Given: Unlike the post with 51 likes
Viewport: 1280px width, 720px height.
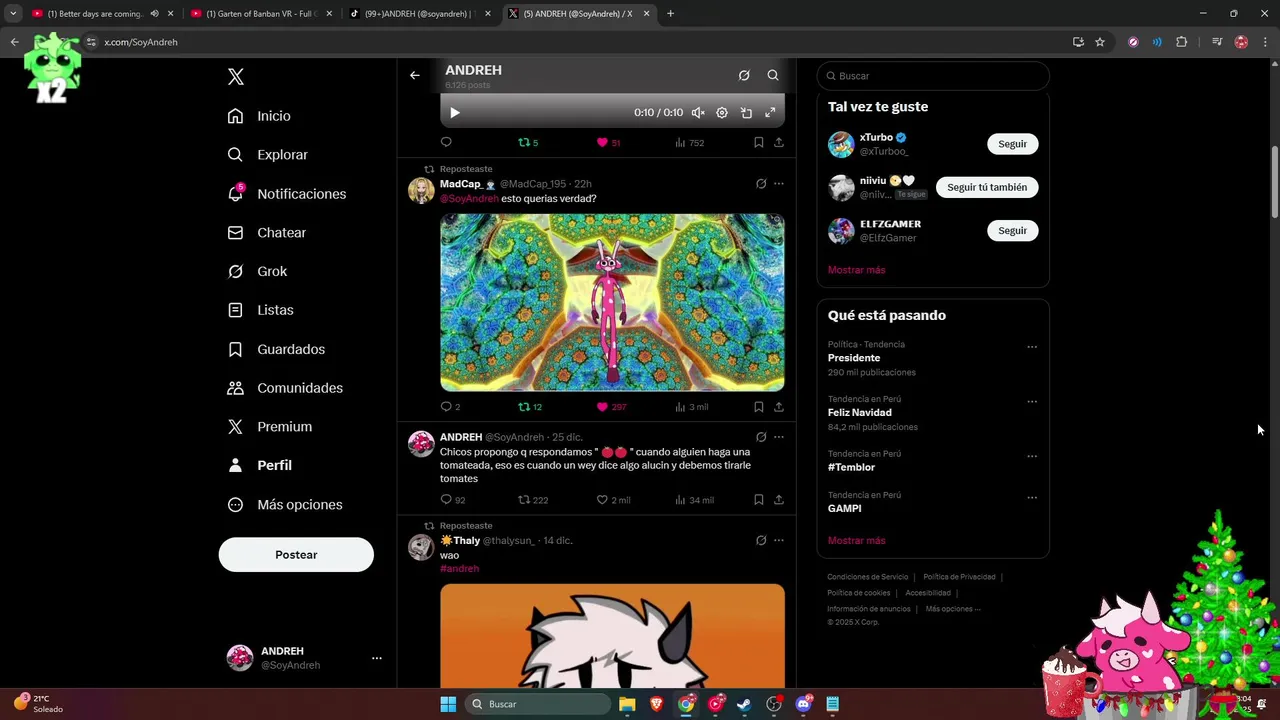Looking at the screenshot, I should 608,143.
